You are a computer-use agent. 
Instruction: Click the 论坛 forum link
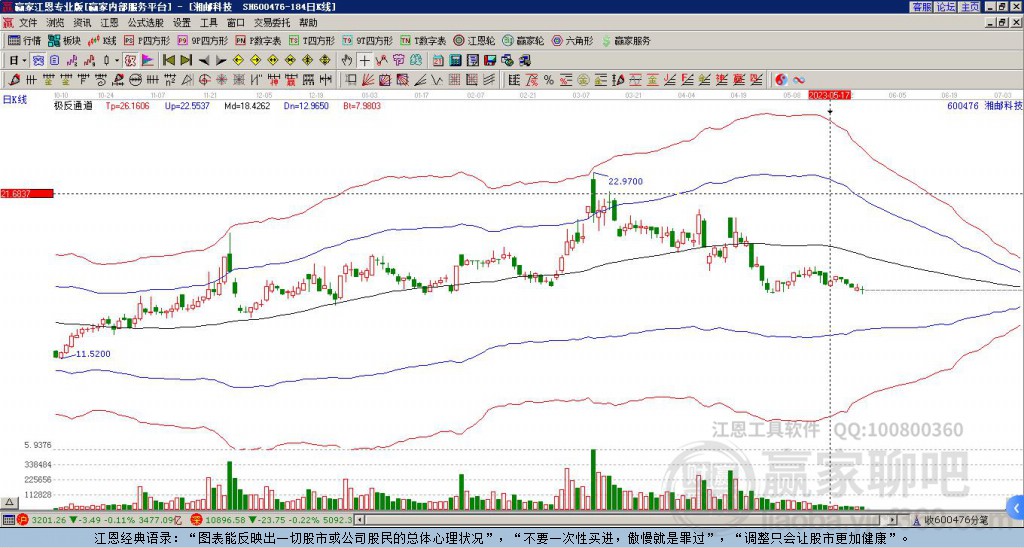pos(946,7)
